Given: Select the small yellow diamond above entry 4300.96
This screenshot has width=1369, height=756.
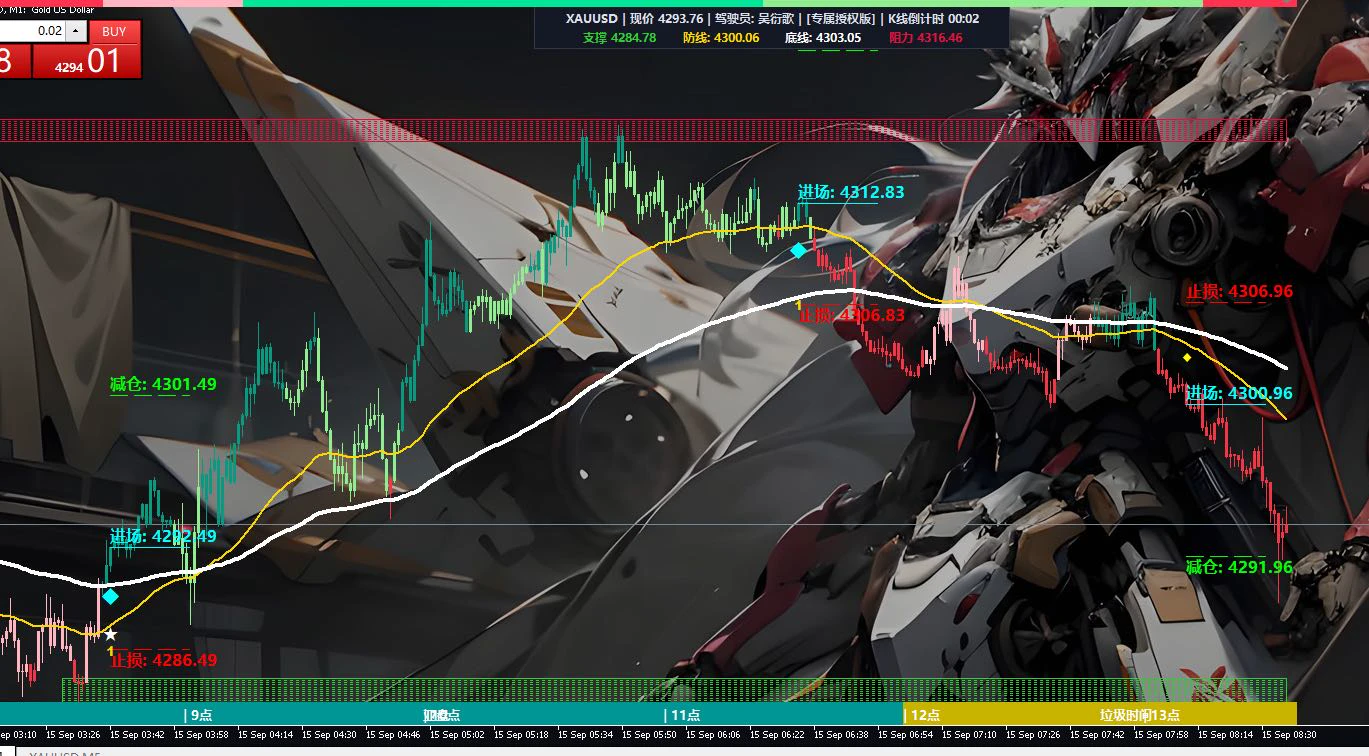Looking at the screenshot, I should (x=1187, y=357).
